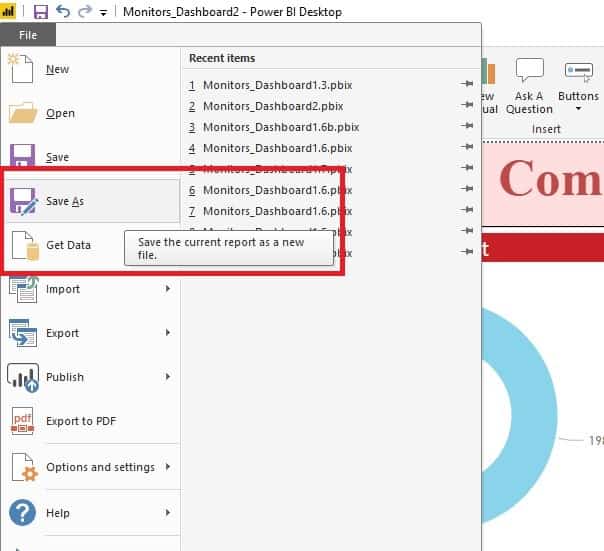Open recent item 4 Monitors_Dashboard1.6.pbix

pyautogui.click(x=277, y=148)
